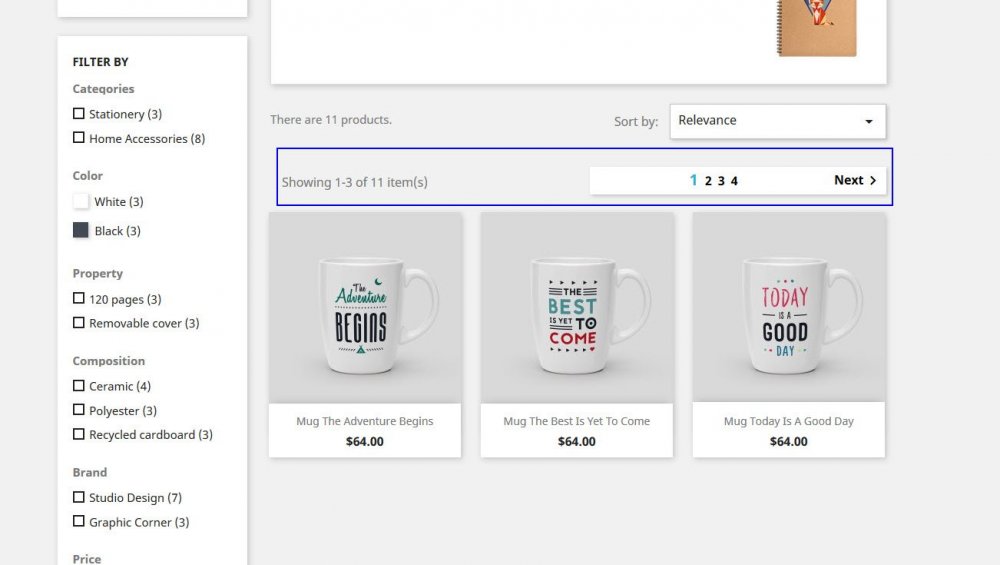Open Today Is A Good Day mug image
The height and width of the screenshot is (565, 1000).
789,307
